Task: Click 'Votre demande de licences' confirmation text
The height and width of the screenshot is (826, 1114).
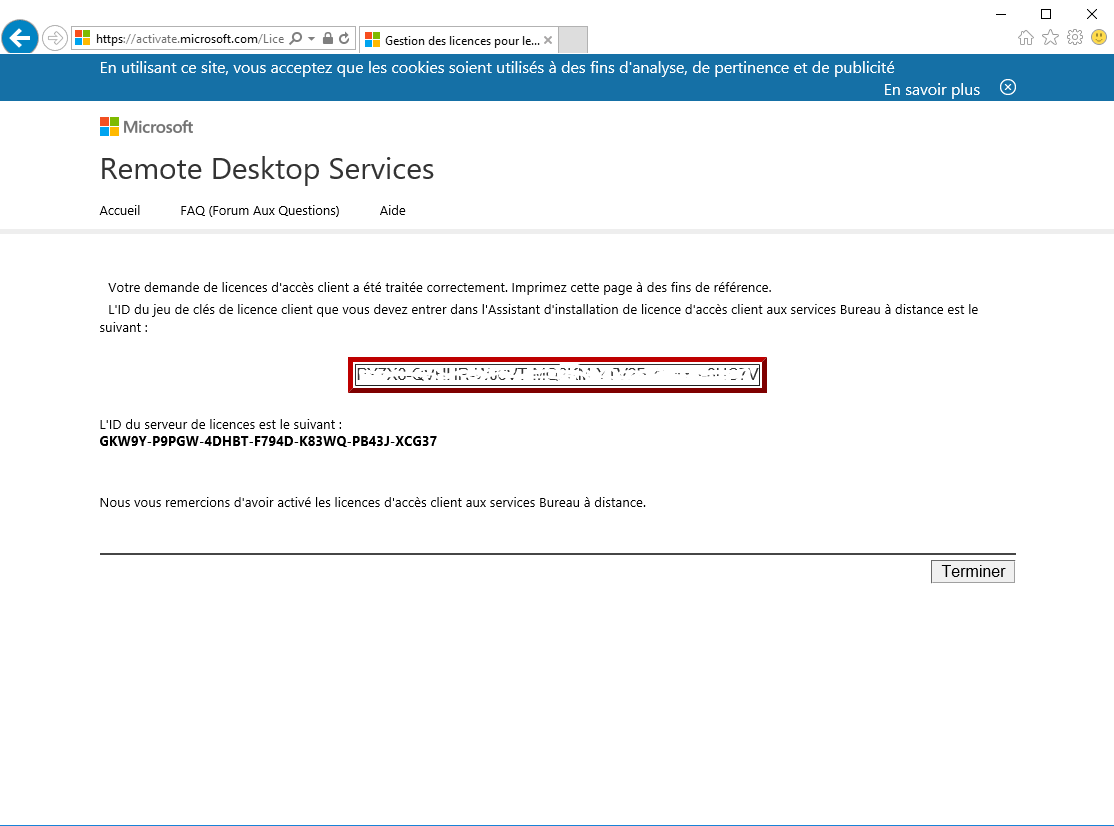Action: point(439,288)
